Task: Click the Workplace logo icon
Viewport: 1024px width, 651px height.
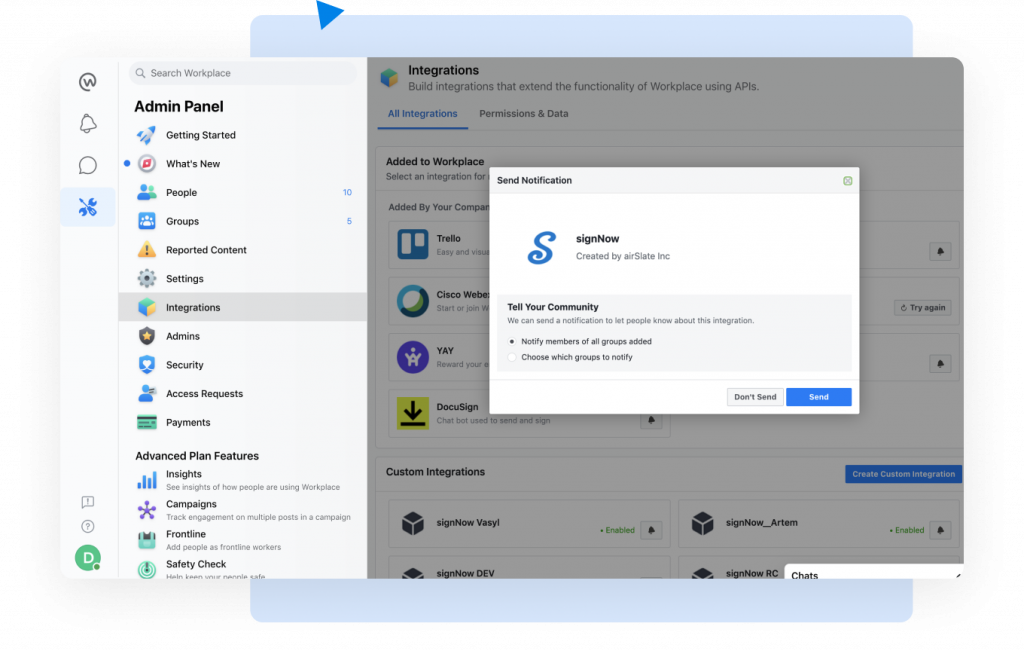Action: coord(88,82)
